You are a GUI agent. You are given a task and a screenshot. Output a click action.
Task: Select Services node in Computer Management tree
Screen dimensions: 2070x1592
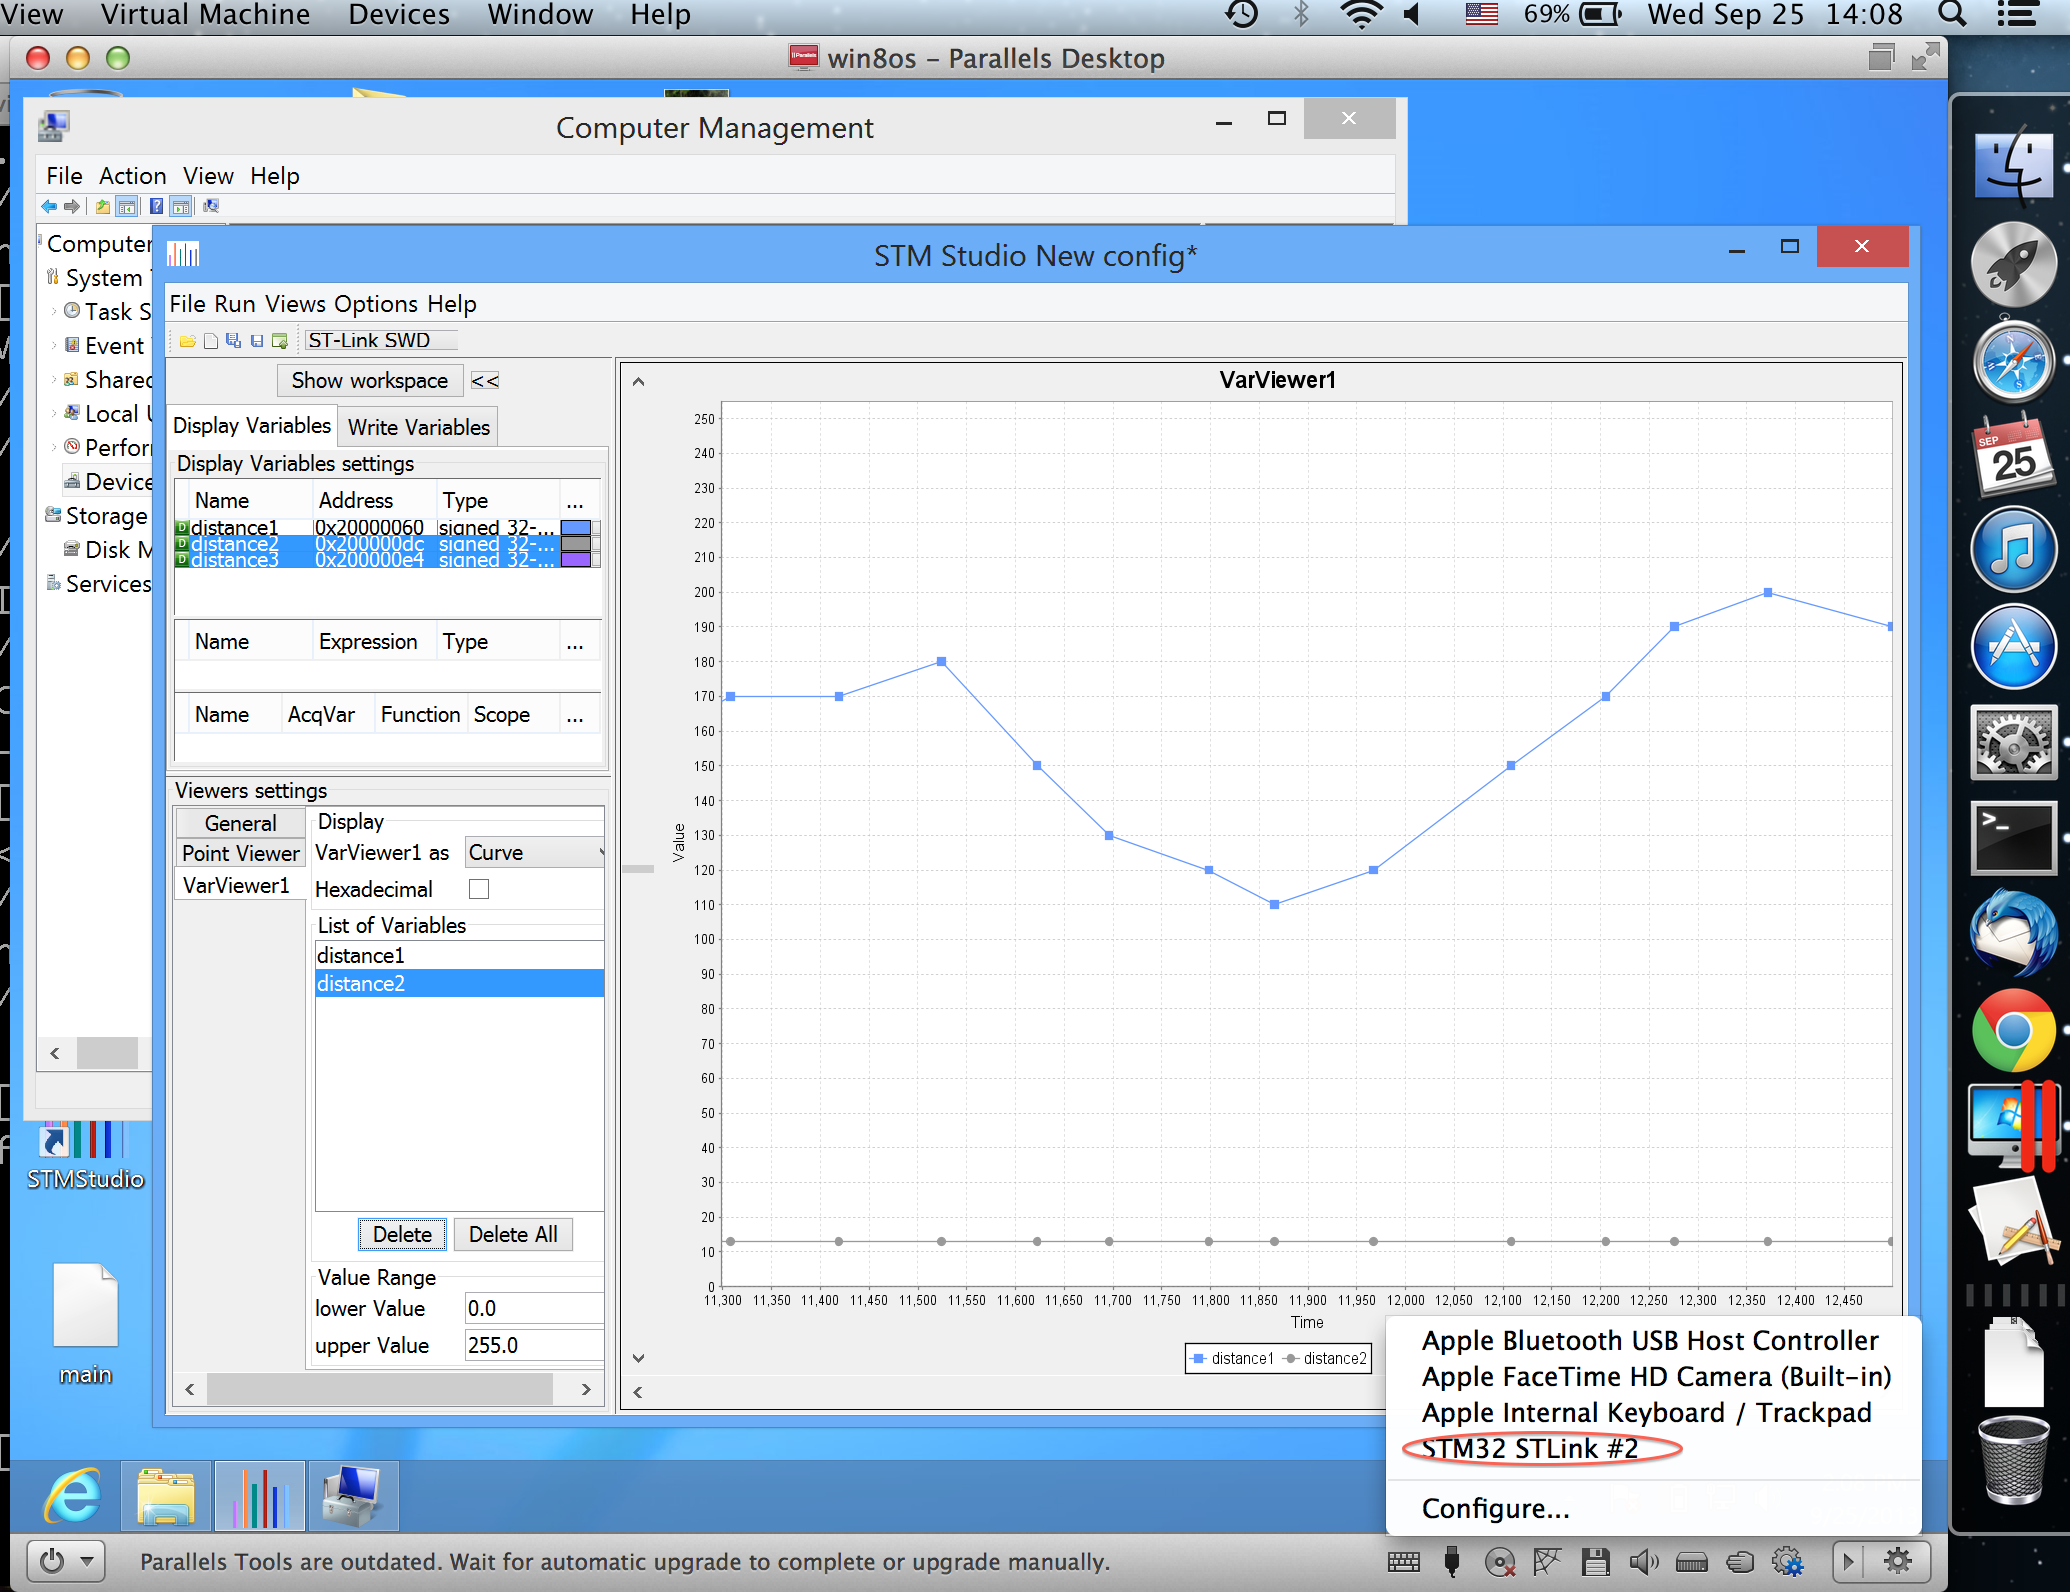click(x=108, y=584)
